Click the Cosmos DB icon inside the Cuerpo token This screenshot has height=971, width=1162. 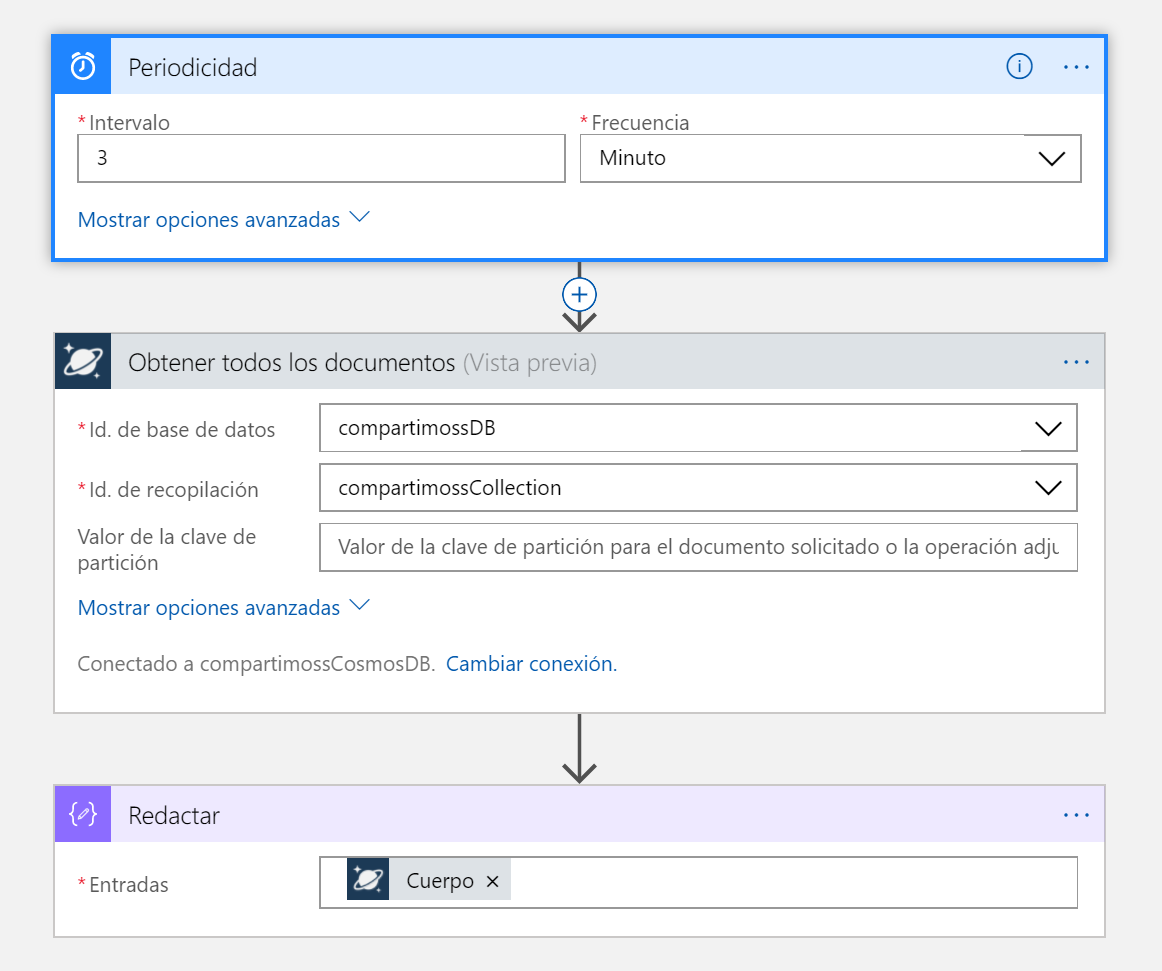click(367, 880)
